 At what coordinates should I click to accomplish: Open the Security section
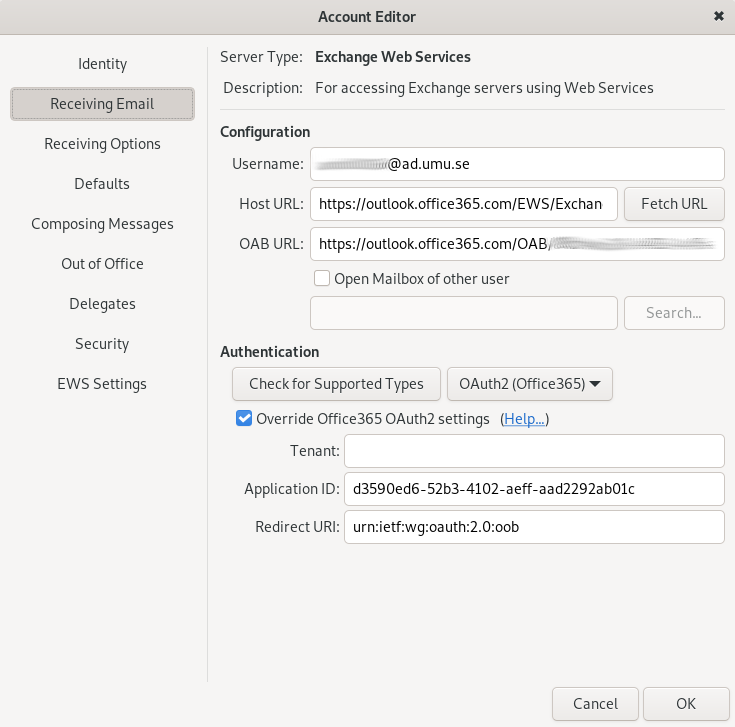tap(102, 344)
